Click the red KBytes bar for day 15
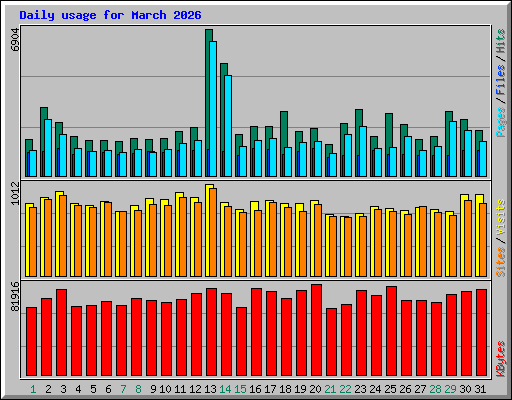512x400 pixels. [x=241, y=342]
